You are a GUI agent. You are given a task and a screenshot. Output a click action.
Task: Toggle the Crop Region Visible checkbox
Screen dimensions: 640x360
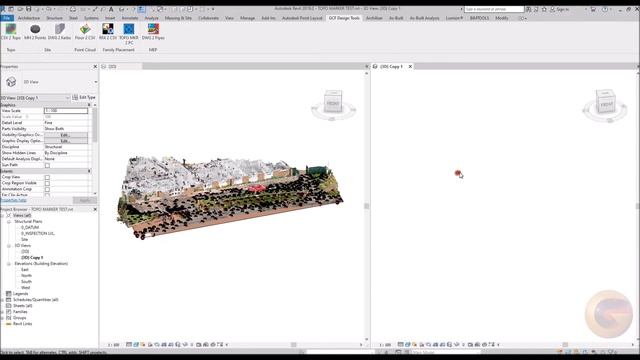tap(47, 183)
